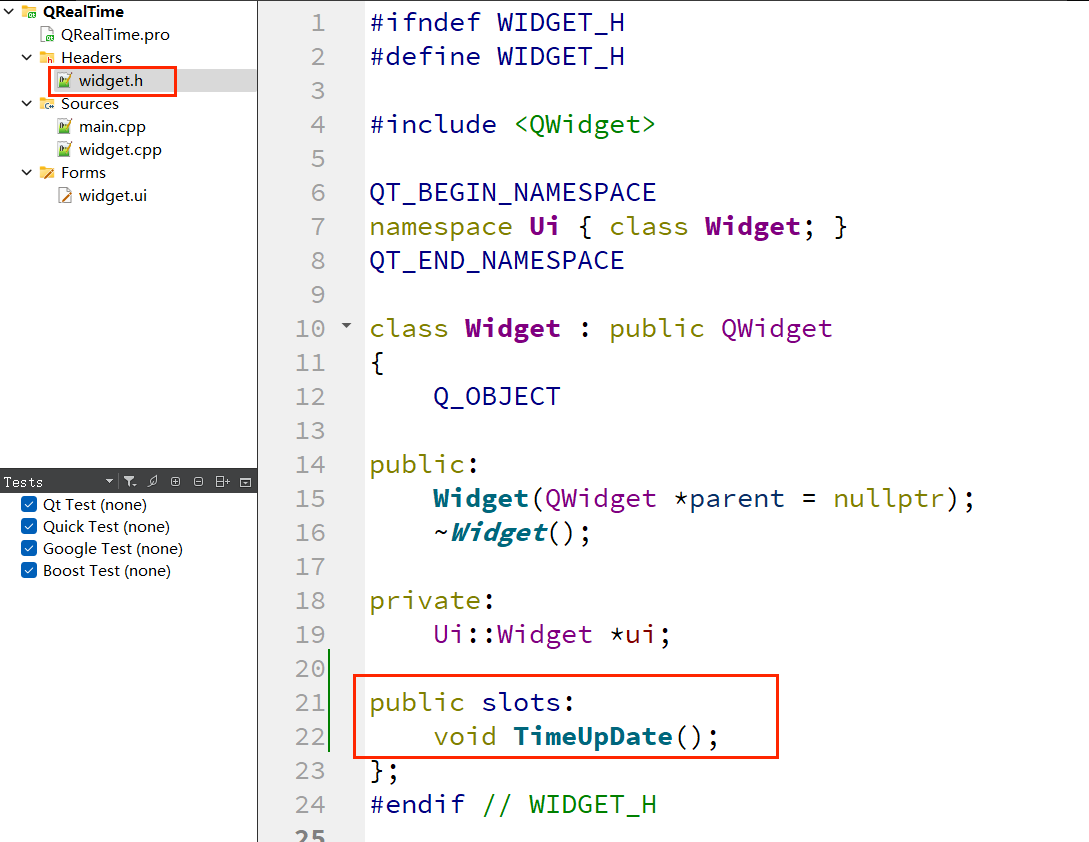The image size is (1089, 842).
Task: Click '#endif' on line 24
Action: pos(417,804)
